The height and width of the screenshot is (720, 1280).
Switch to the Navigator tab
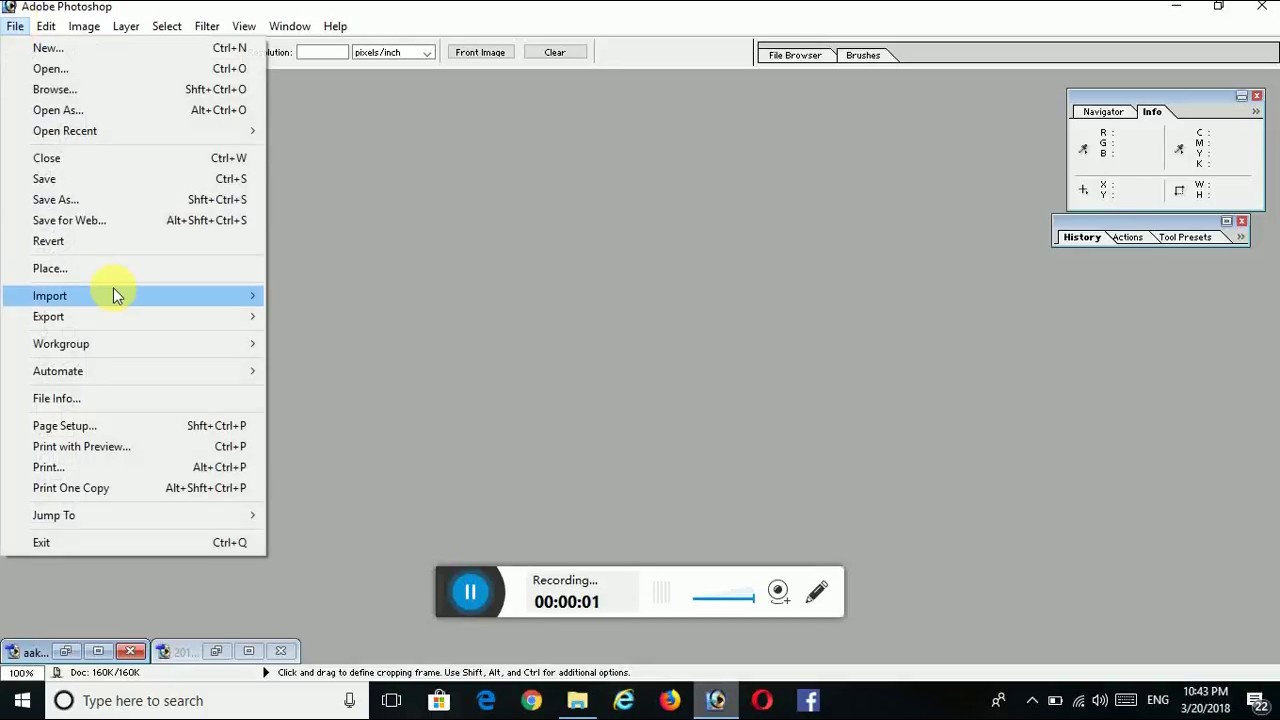click(1103, 112)
